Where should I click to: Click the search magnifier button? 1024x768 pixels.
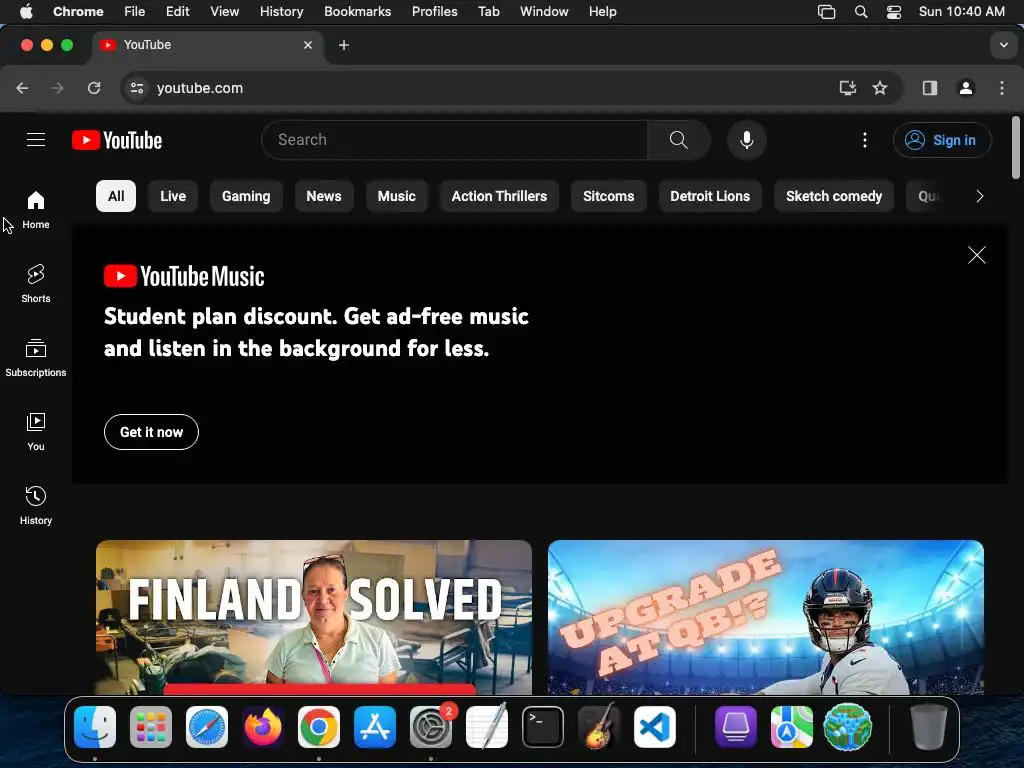[679, 140]
